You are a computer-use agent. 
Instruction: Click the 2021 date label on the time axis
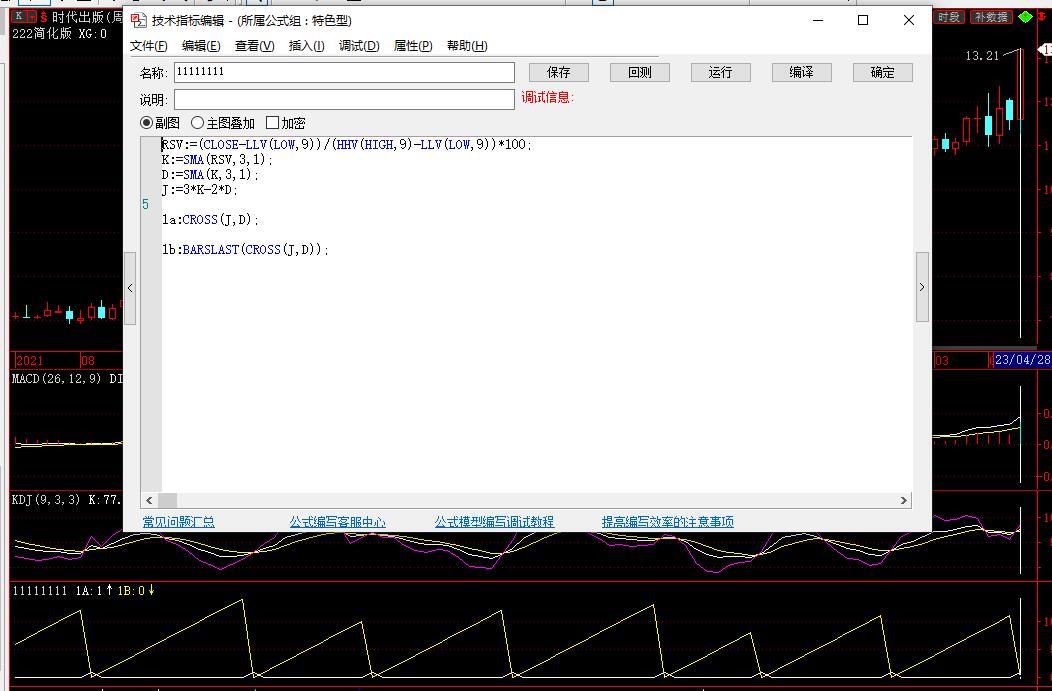tap(30, 361)
